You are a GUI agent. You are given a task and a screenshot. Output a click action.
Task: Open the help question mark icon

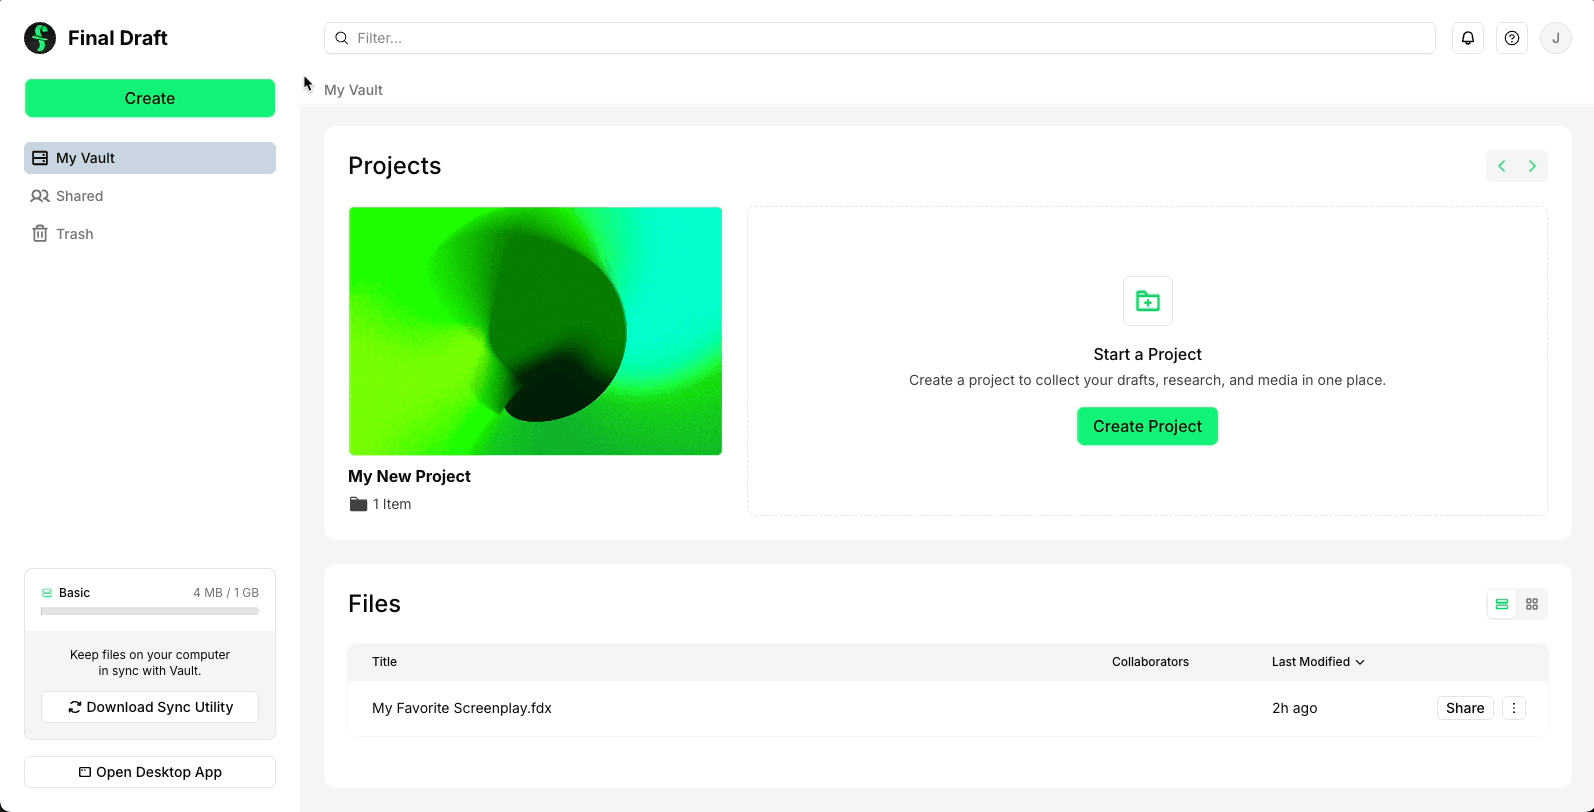(1512, 38)
